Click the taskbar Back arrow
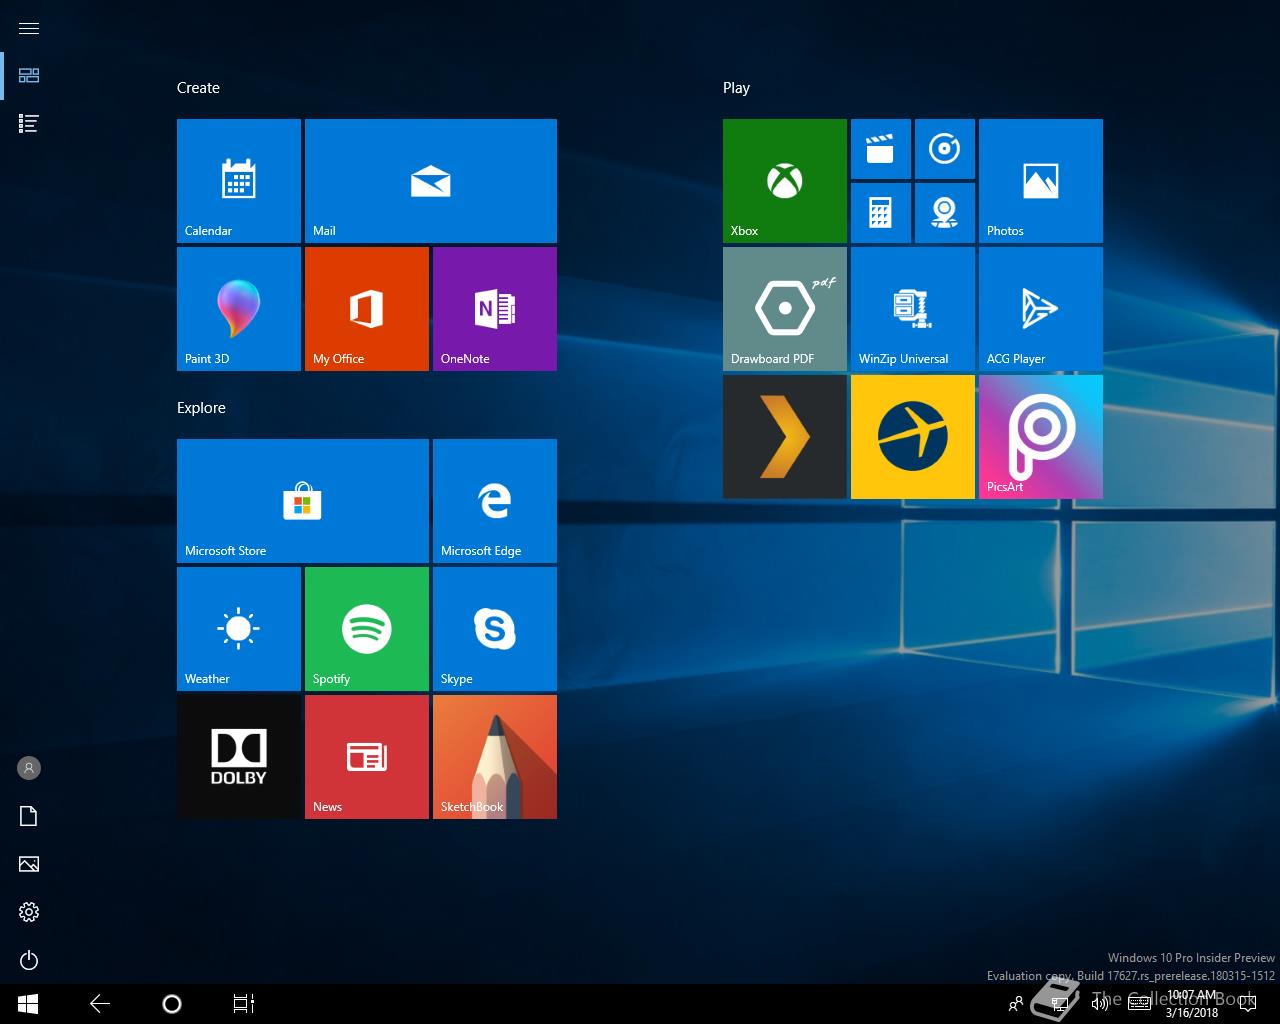Image resolution: width=1280 pixels, height=1024 pixels. [100, 1004]
